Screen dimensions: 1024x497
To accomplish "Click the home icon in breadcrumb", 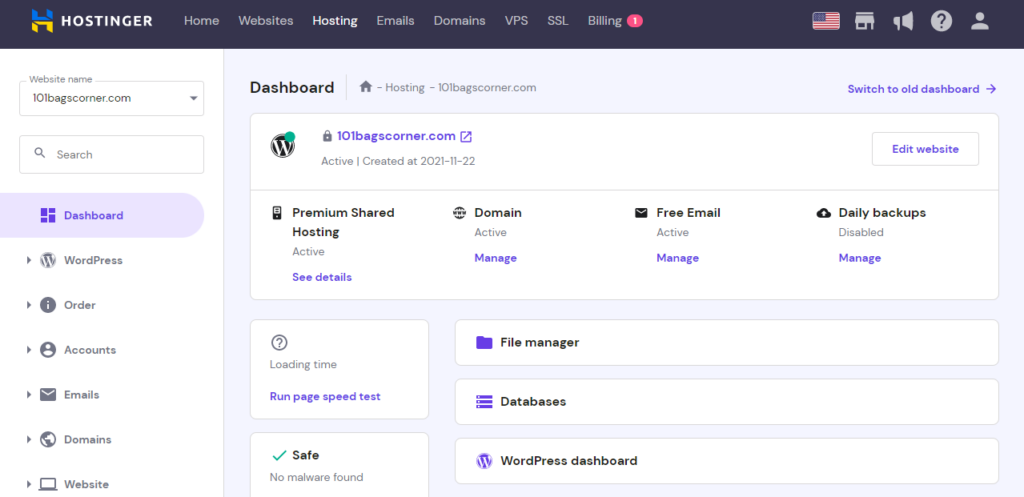I will 366,87.
